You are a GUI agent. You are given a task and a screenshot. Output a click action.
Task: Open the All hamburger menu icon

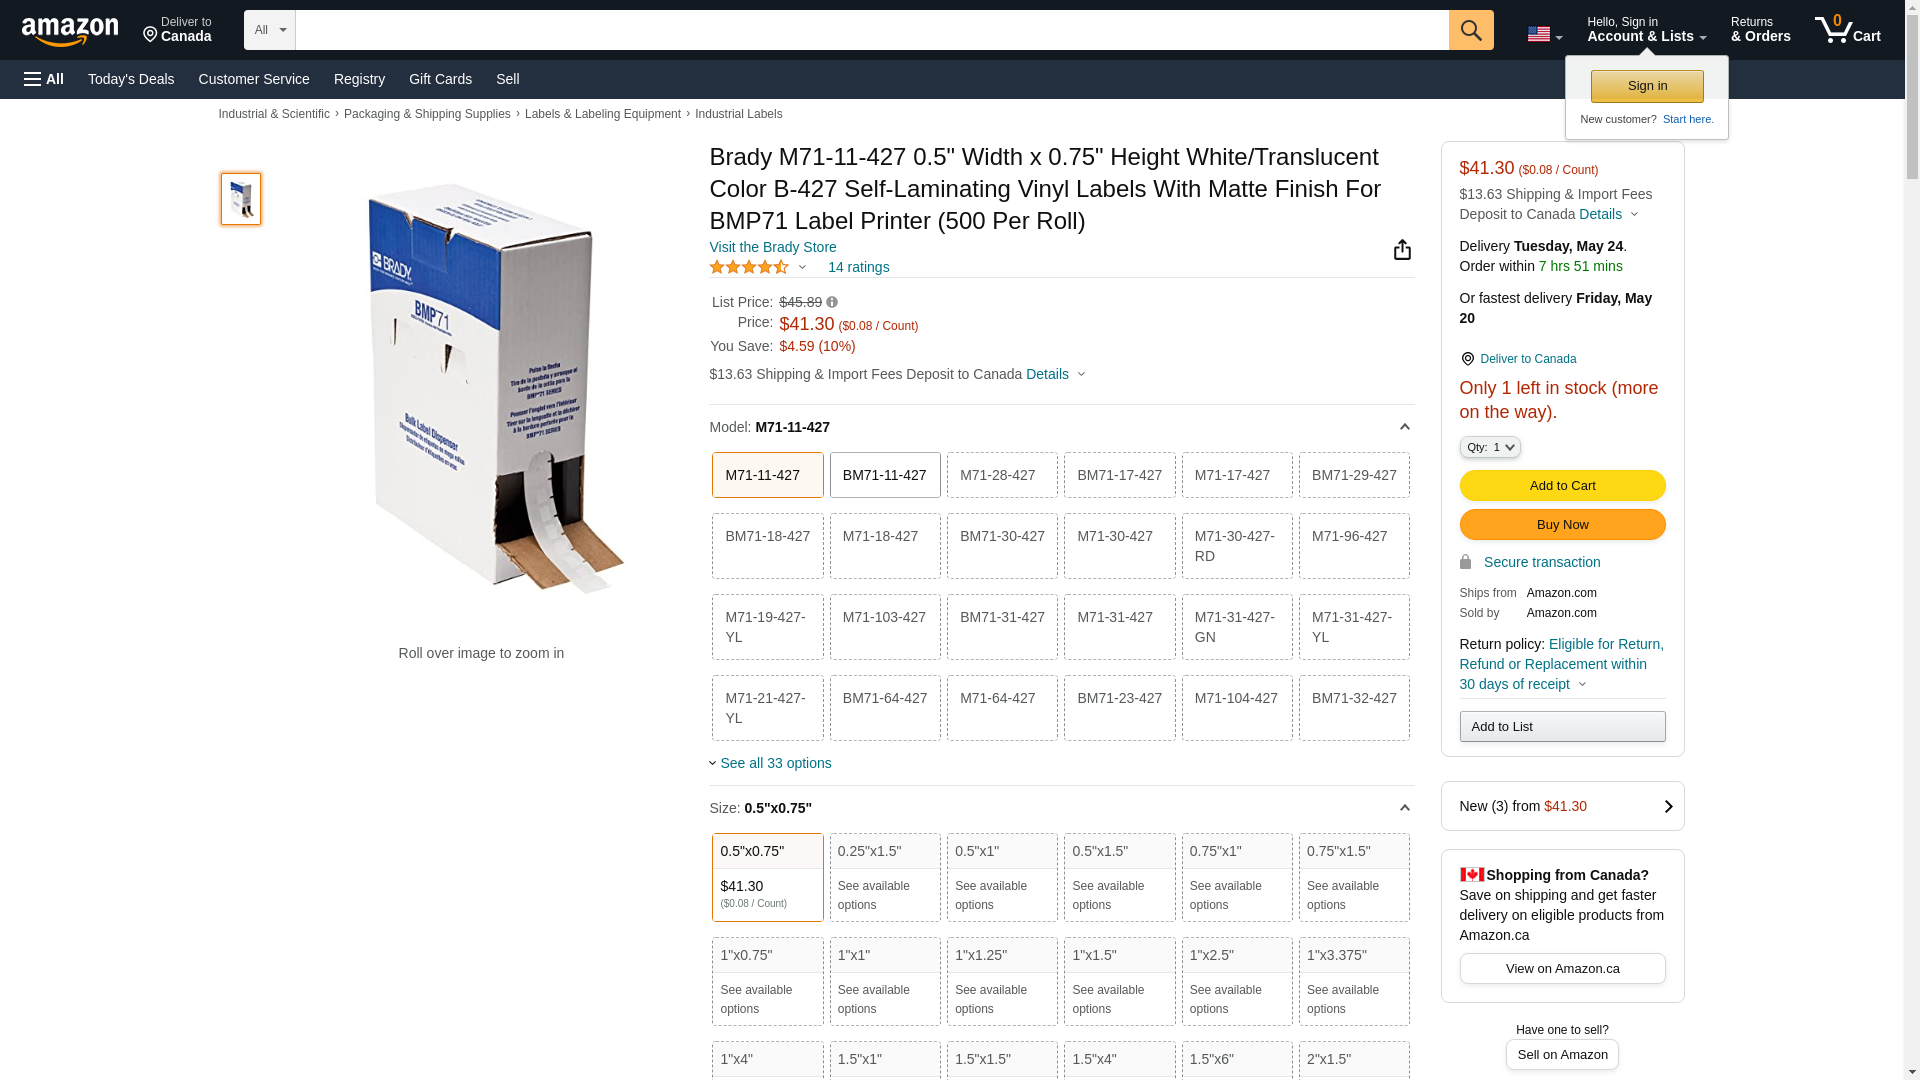pyautogui.click(x=44, y=79)
